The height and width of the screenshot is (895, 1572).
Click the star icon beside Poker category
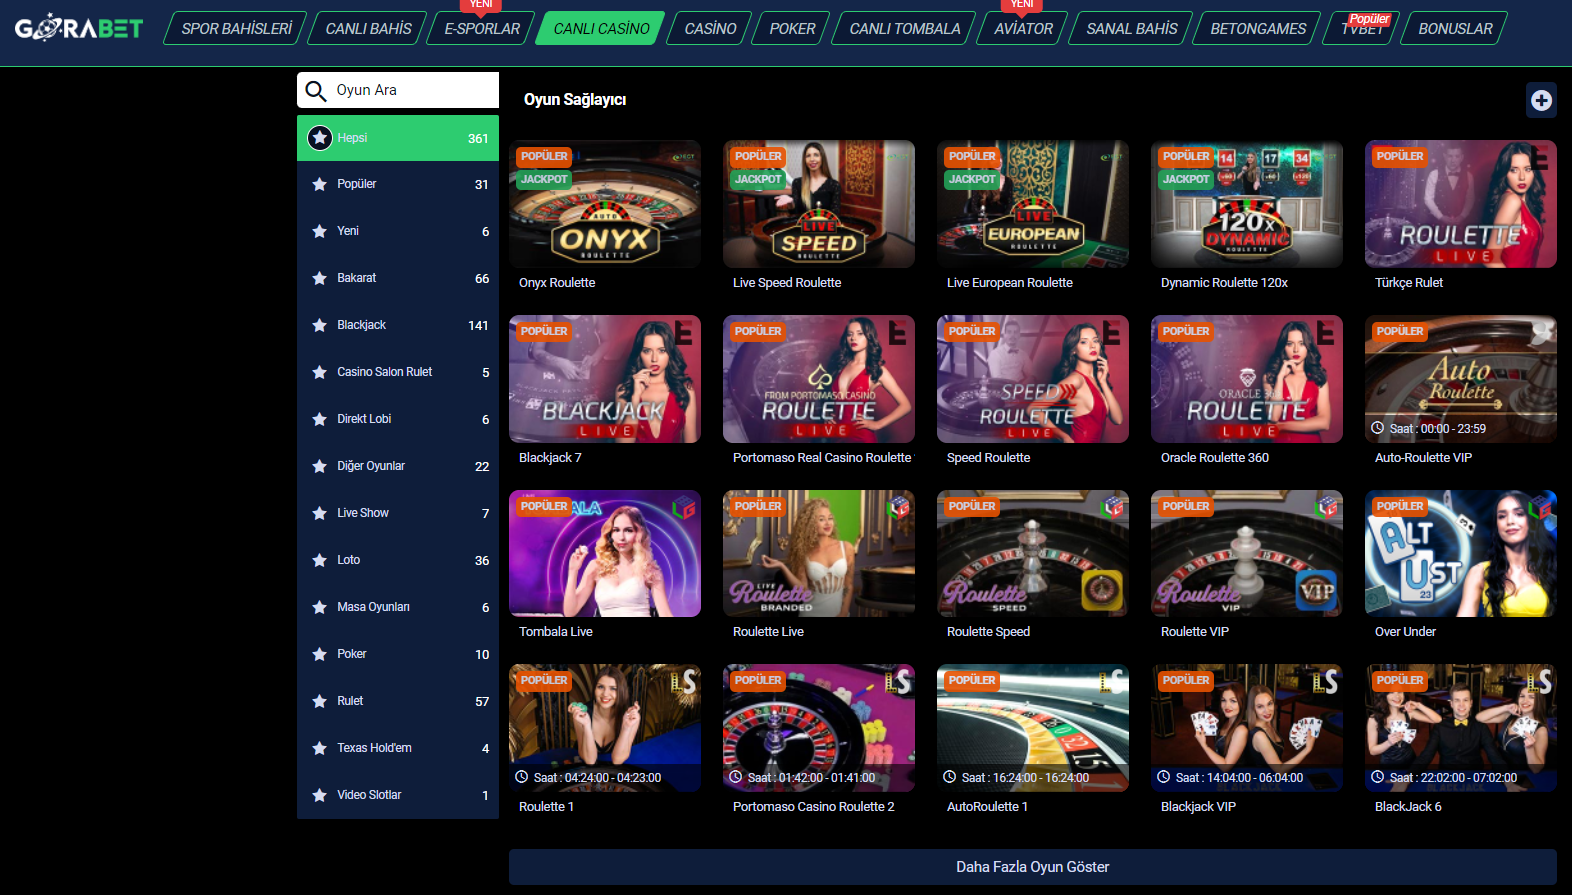click(319, 654)
